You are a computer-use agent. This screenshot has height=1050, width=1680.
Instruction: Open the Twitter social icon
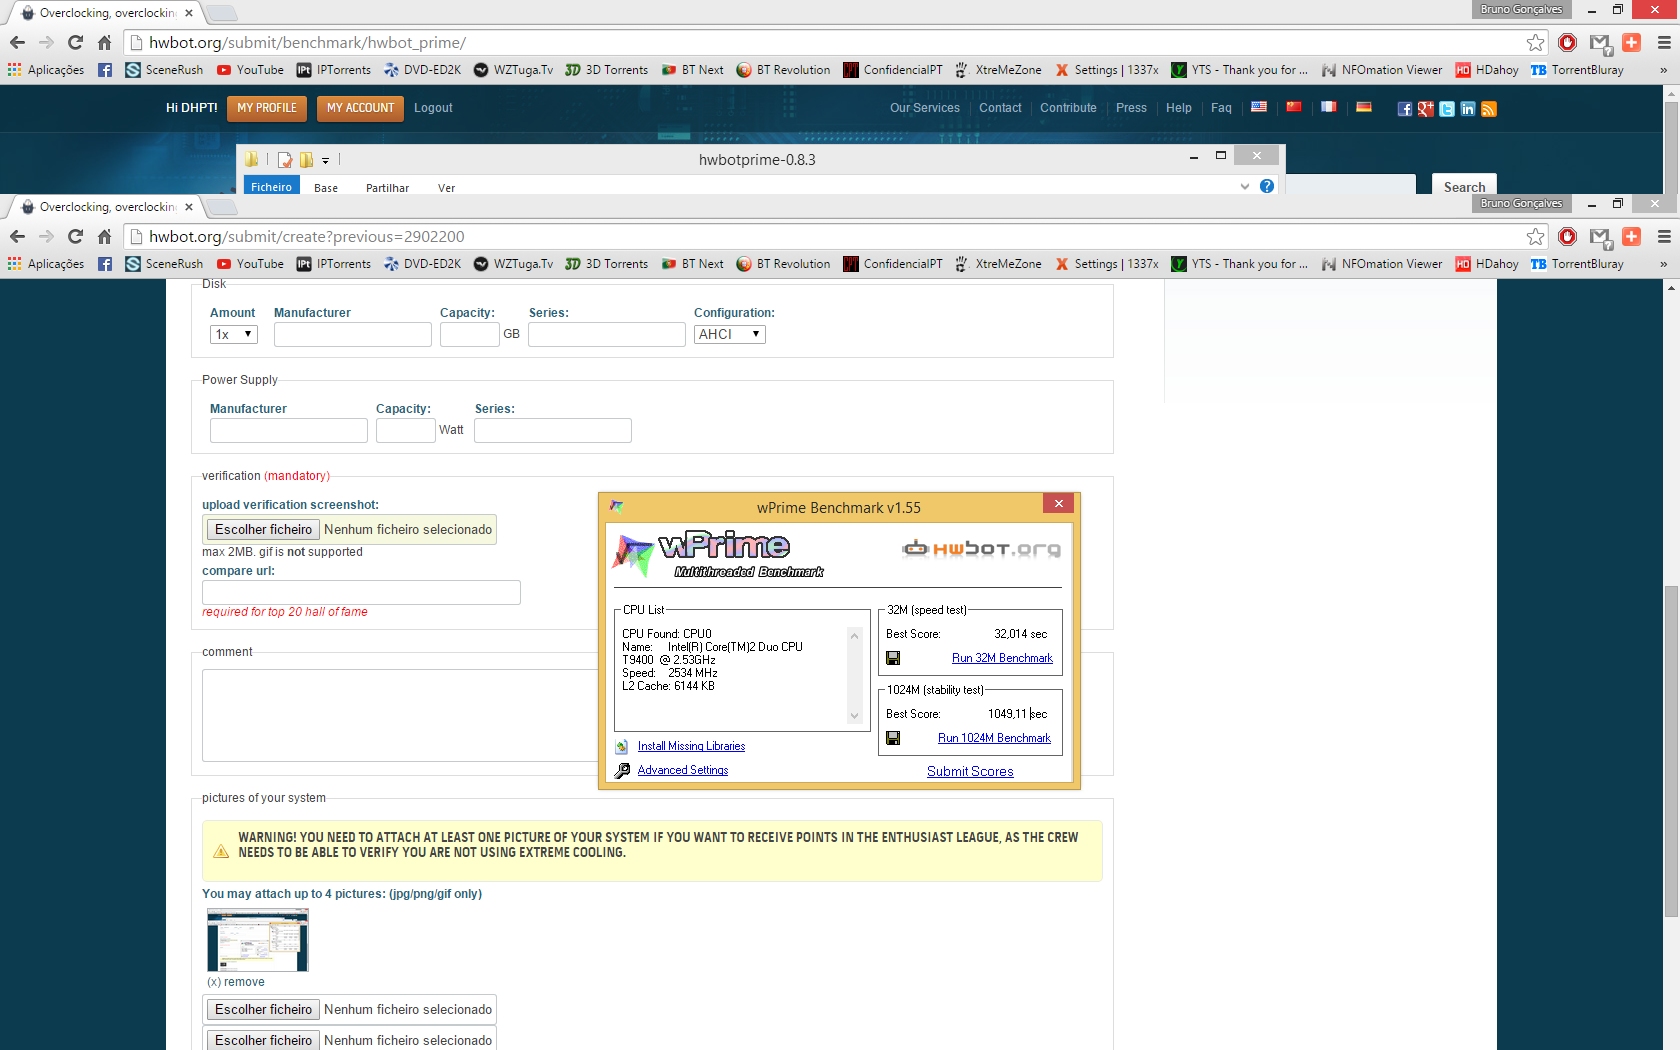[1447, 109]
